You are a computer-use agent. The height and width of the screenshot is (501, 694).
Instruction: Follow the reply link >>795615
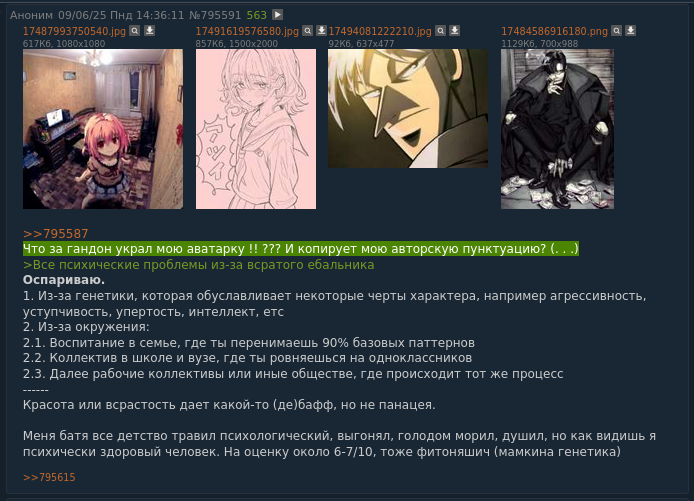pos(49,477)
